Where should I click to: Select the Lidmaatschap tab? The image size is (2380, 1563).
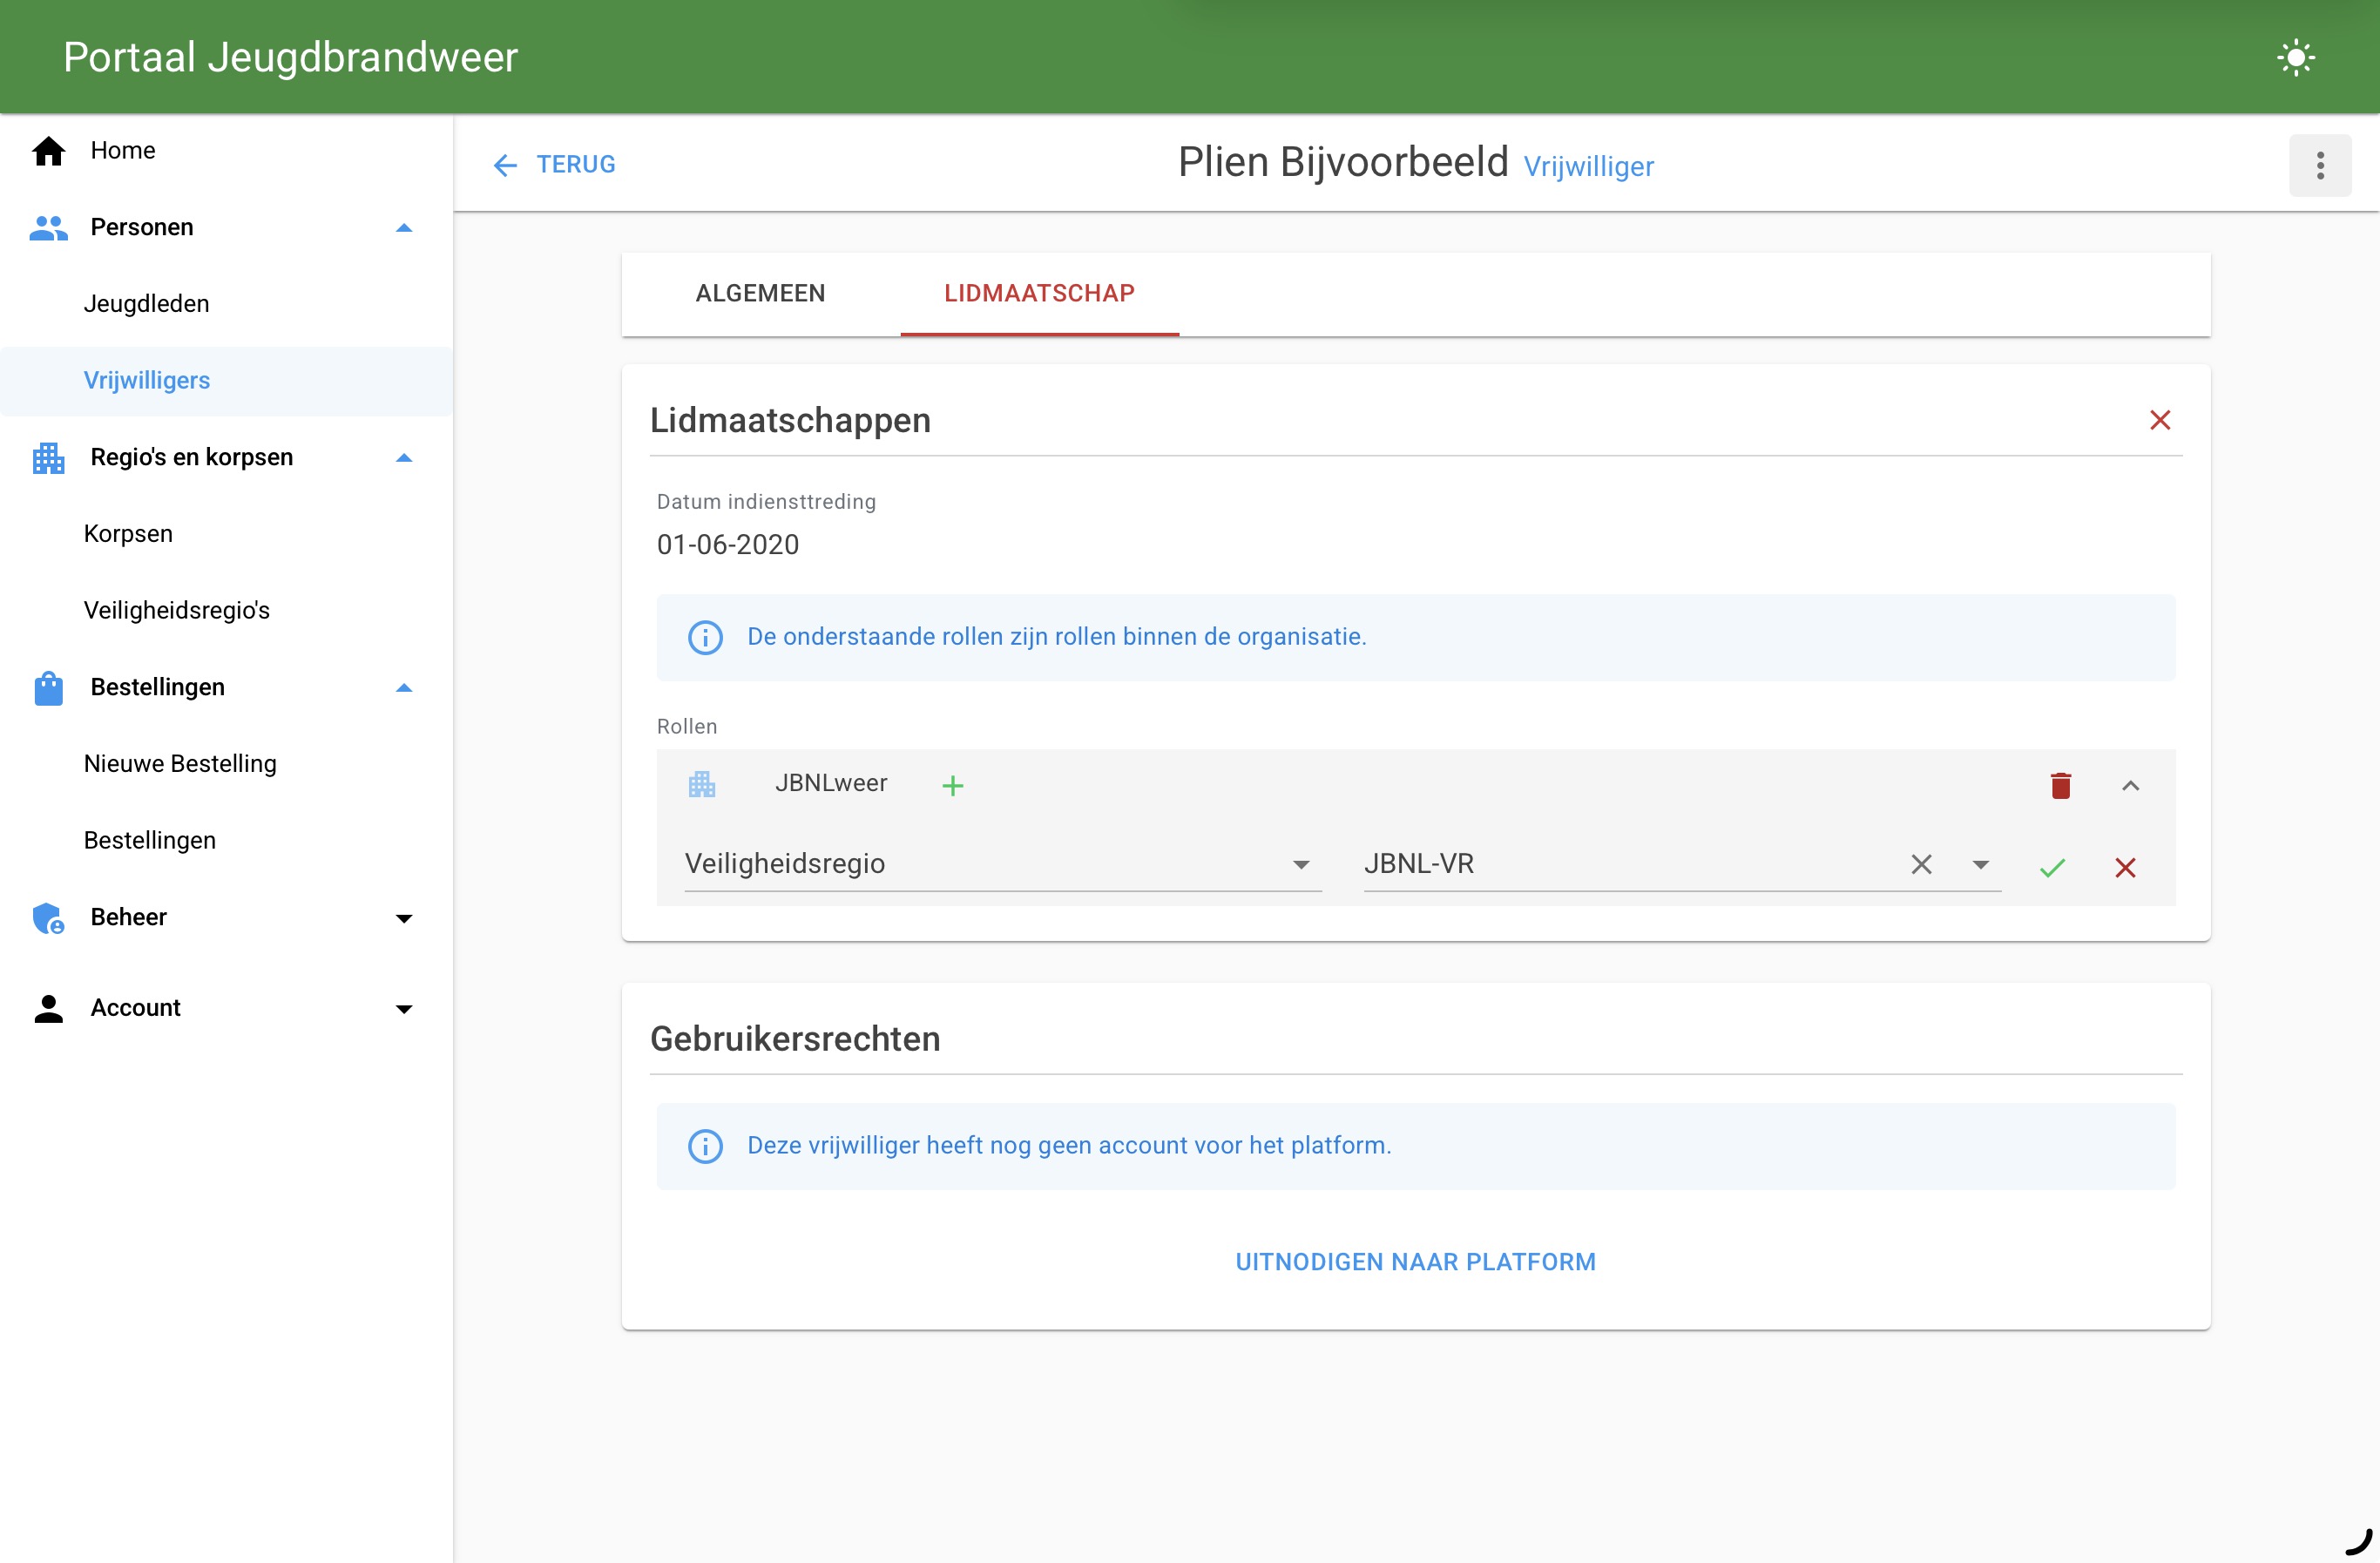[x=1039, y=294]
